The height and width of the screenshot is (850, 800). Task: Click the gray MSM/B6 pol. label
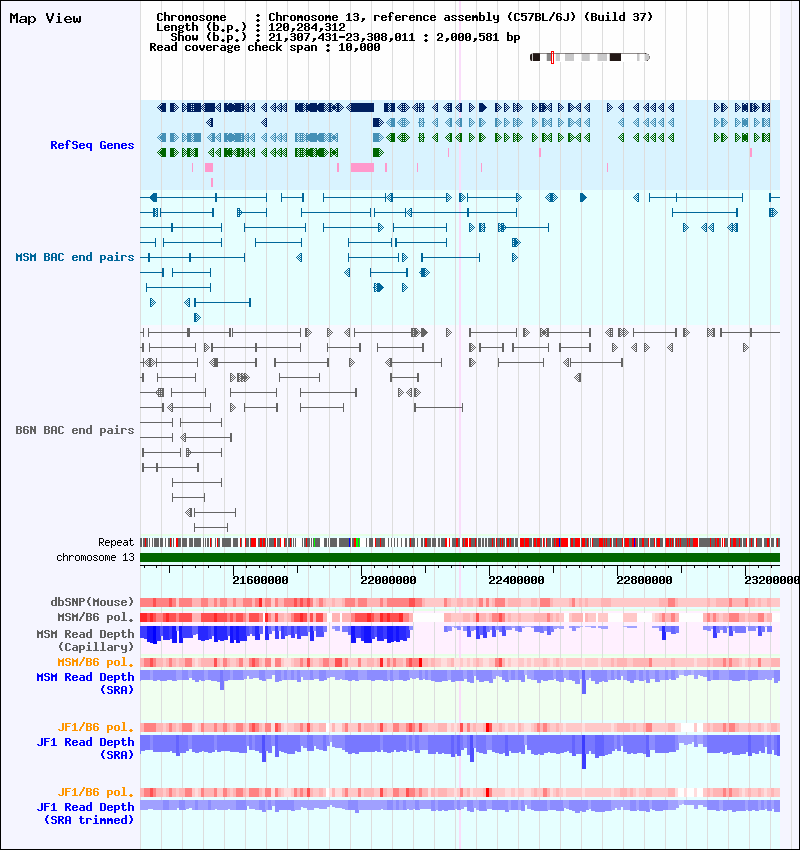(95, 617)
